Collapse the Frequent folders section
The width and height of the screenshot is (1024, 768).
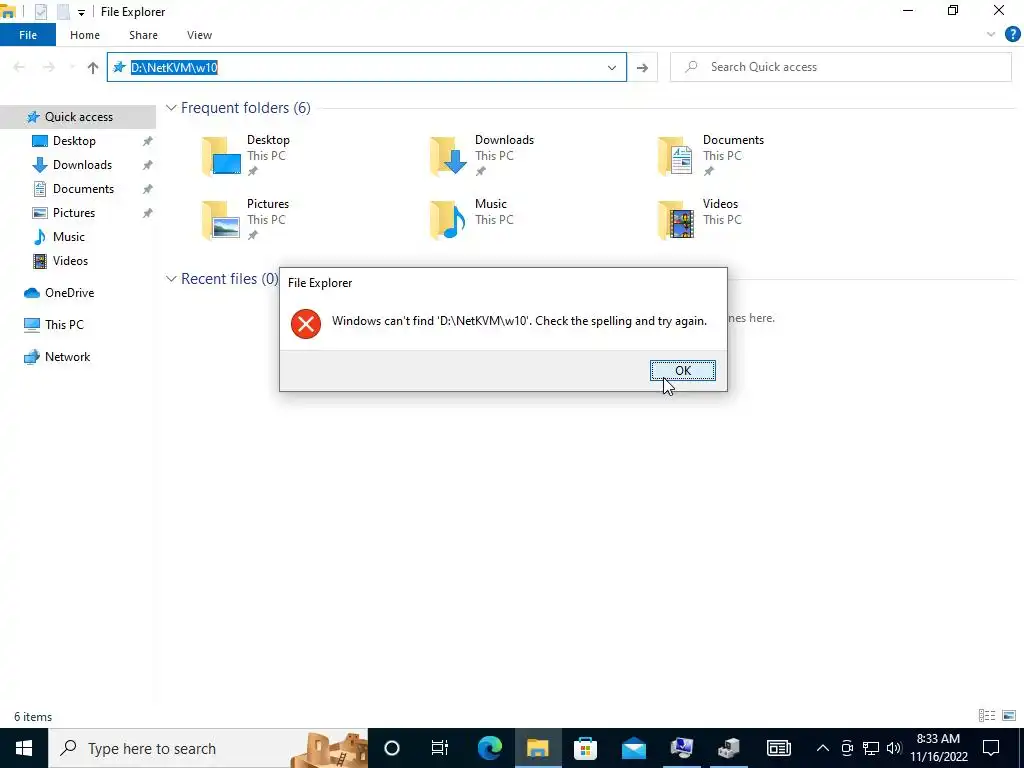click(x=171, y=108)
